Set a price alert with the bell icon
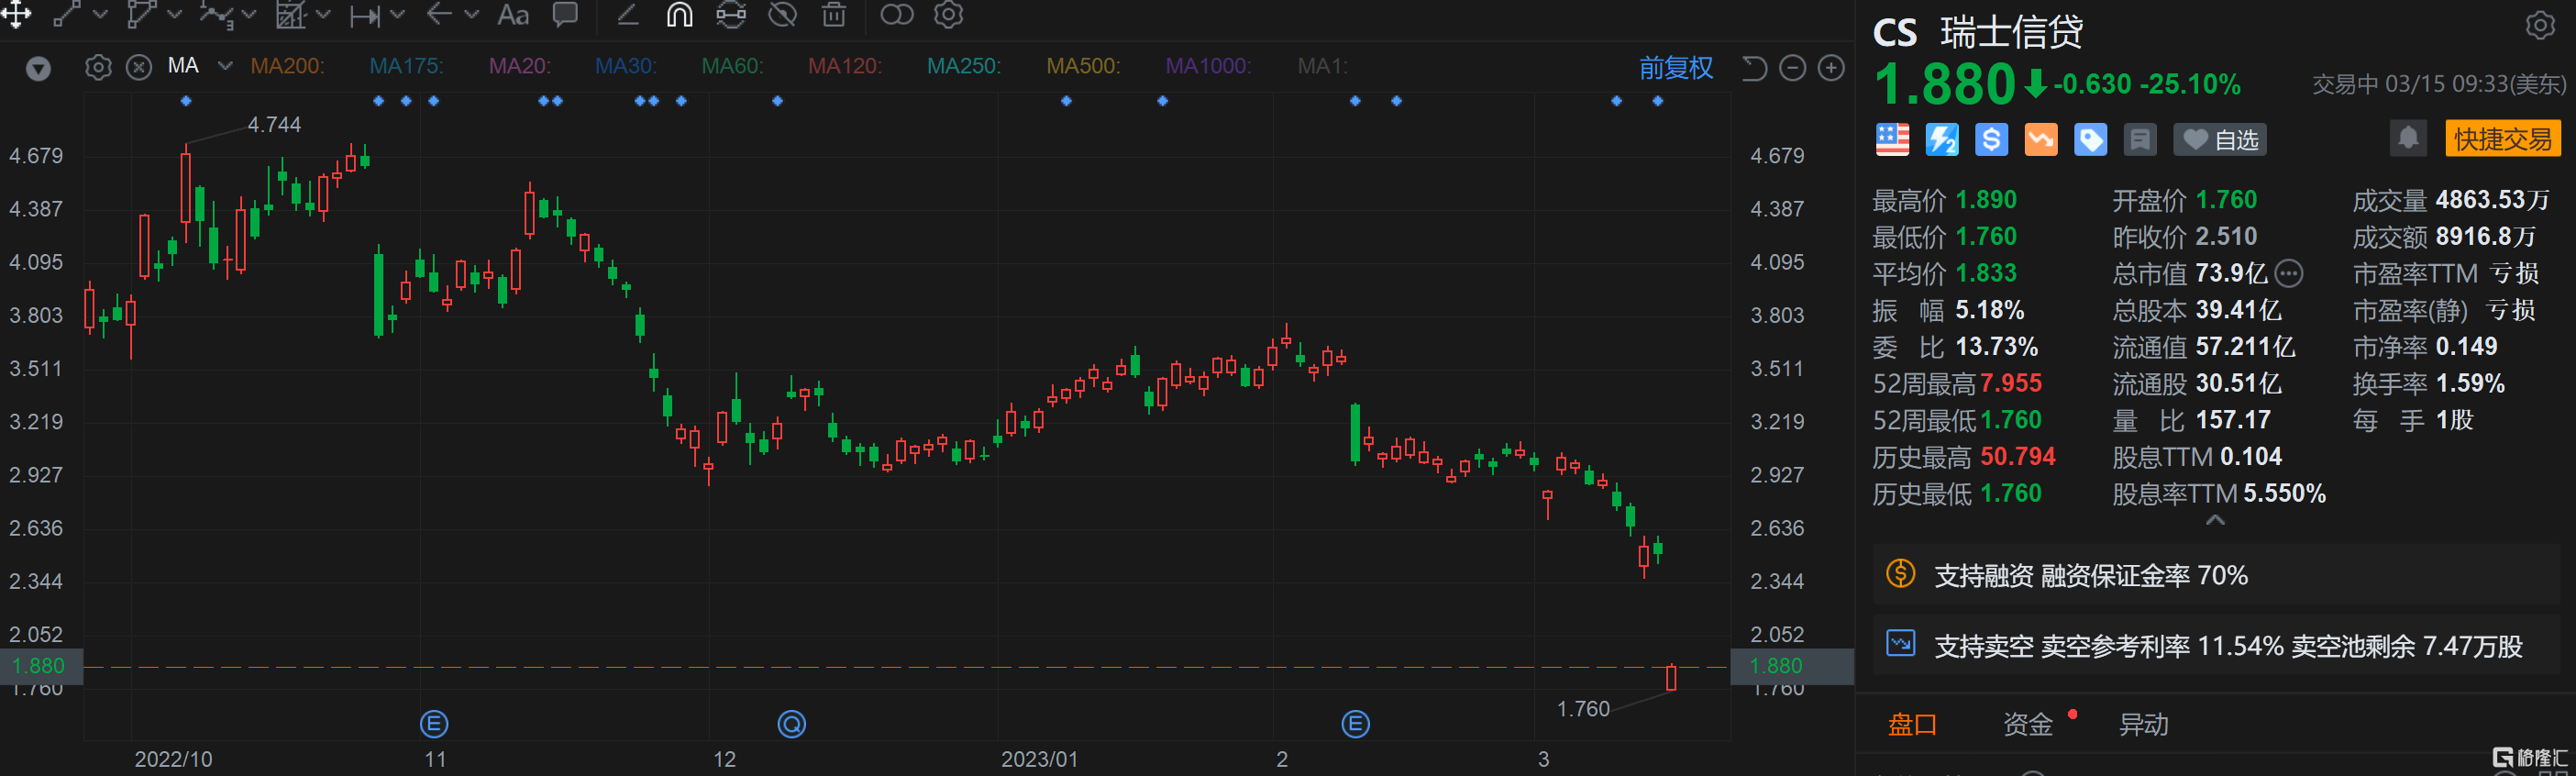Image resolution: width=2576 pixels, height=776 pixels. click(2408, 138)
